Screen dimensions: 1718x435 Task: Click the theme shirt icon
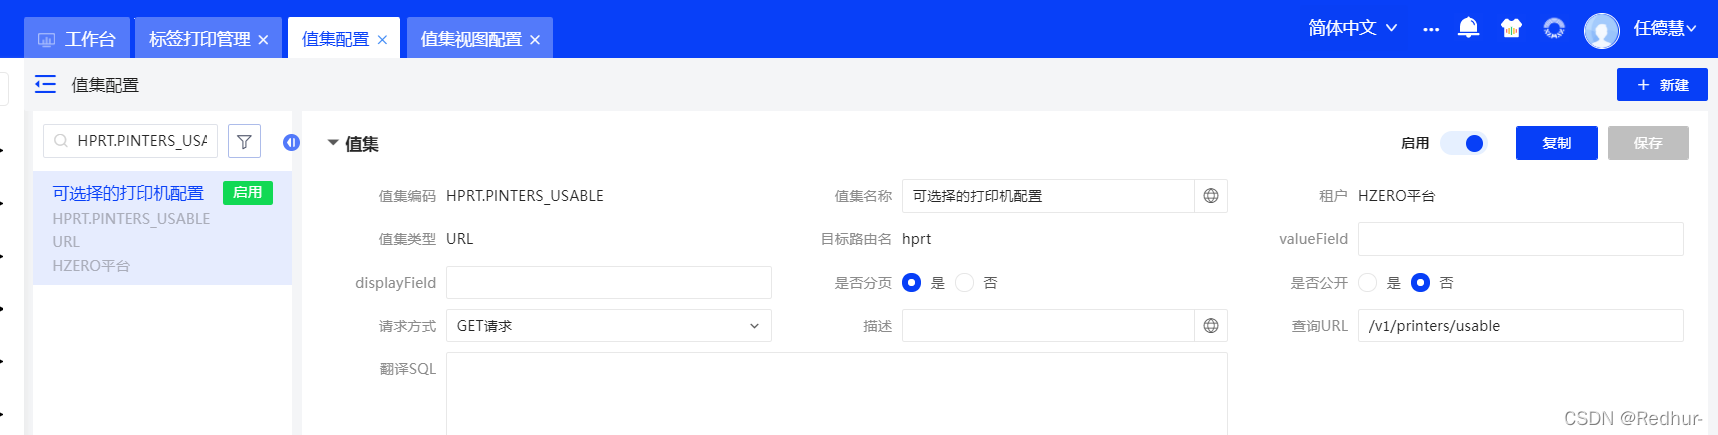1511,28
